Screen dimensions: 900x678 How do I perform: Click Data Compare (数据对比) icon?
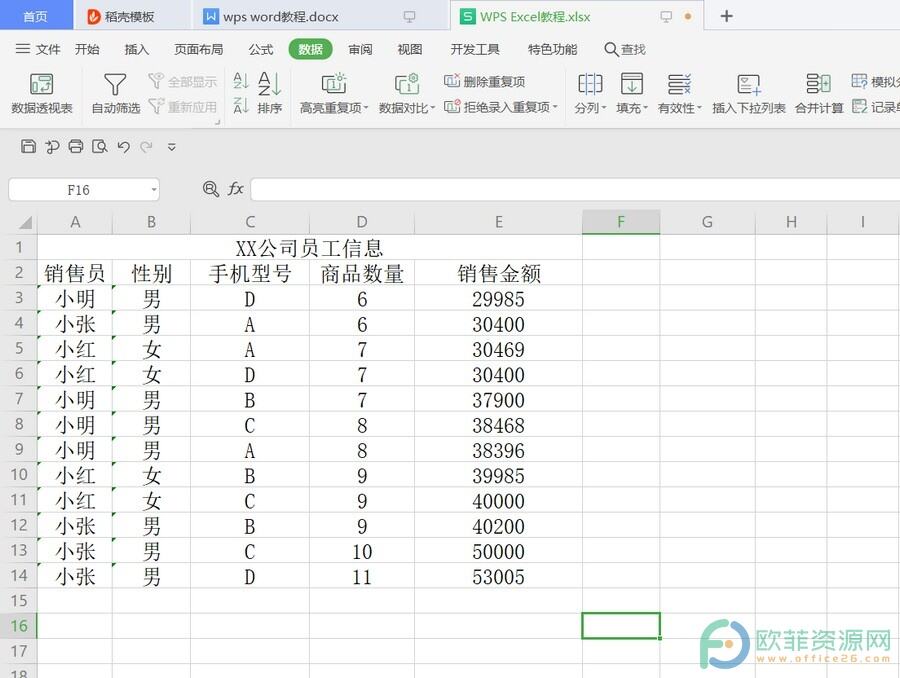click(x=407, y=84)
